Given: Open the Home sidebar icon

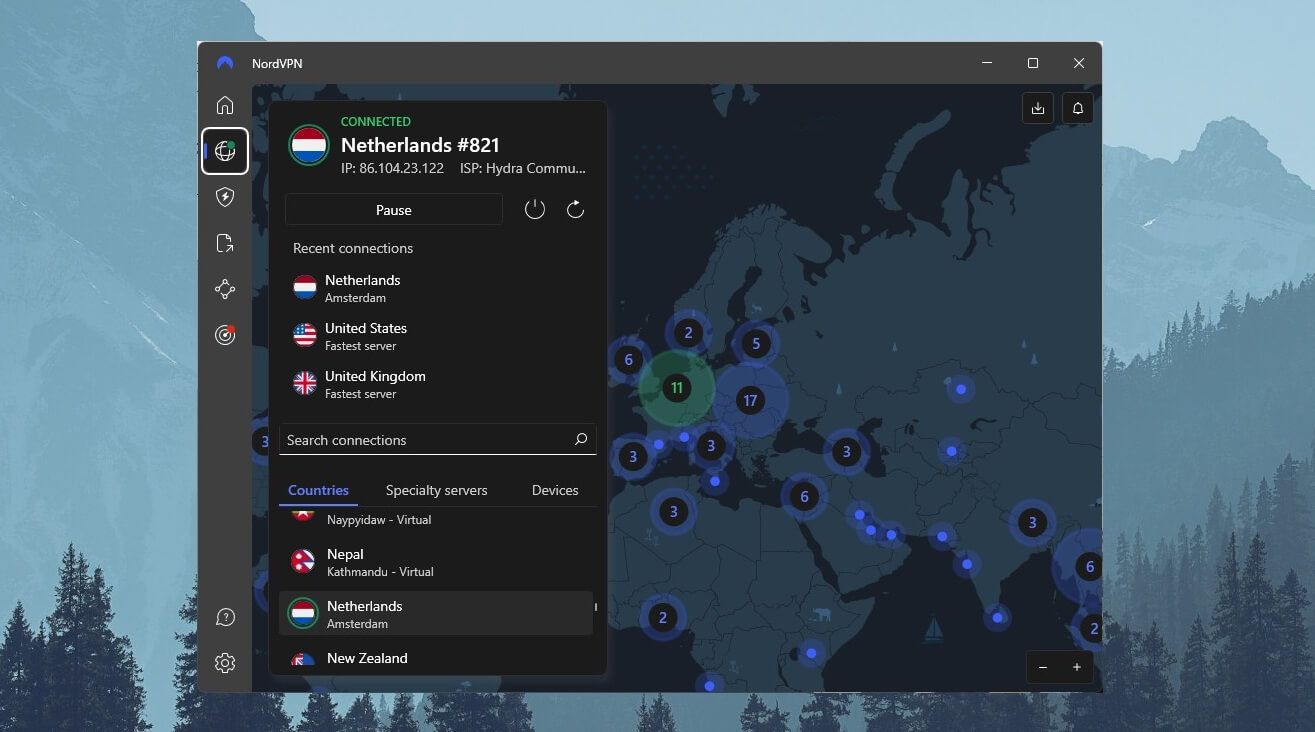Looking at the screenshot, I should (225, 105).
